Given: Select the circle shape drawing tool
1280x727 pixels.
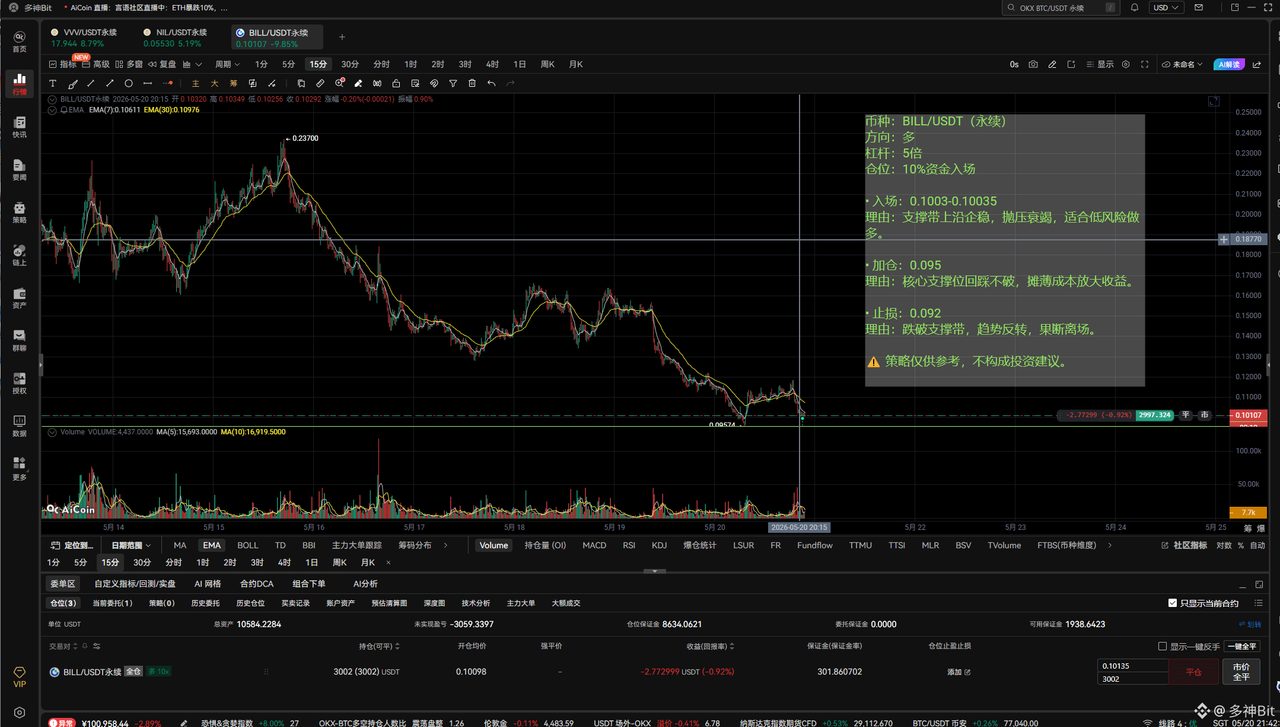Looking at the screenshot, I should [129, 83].
